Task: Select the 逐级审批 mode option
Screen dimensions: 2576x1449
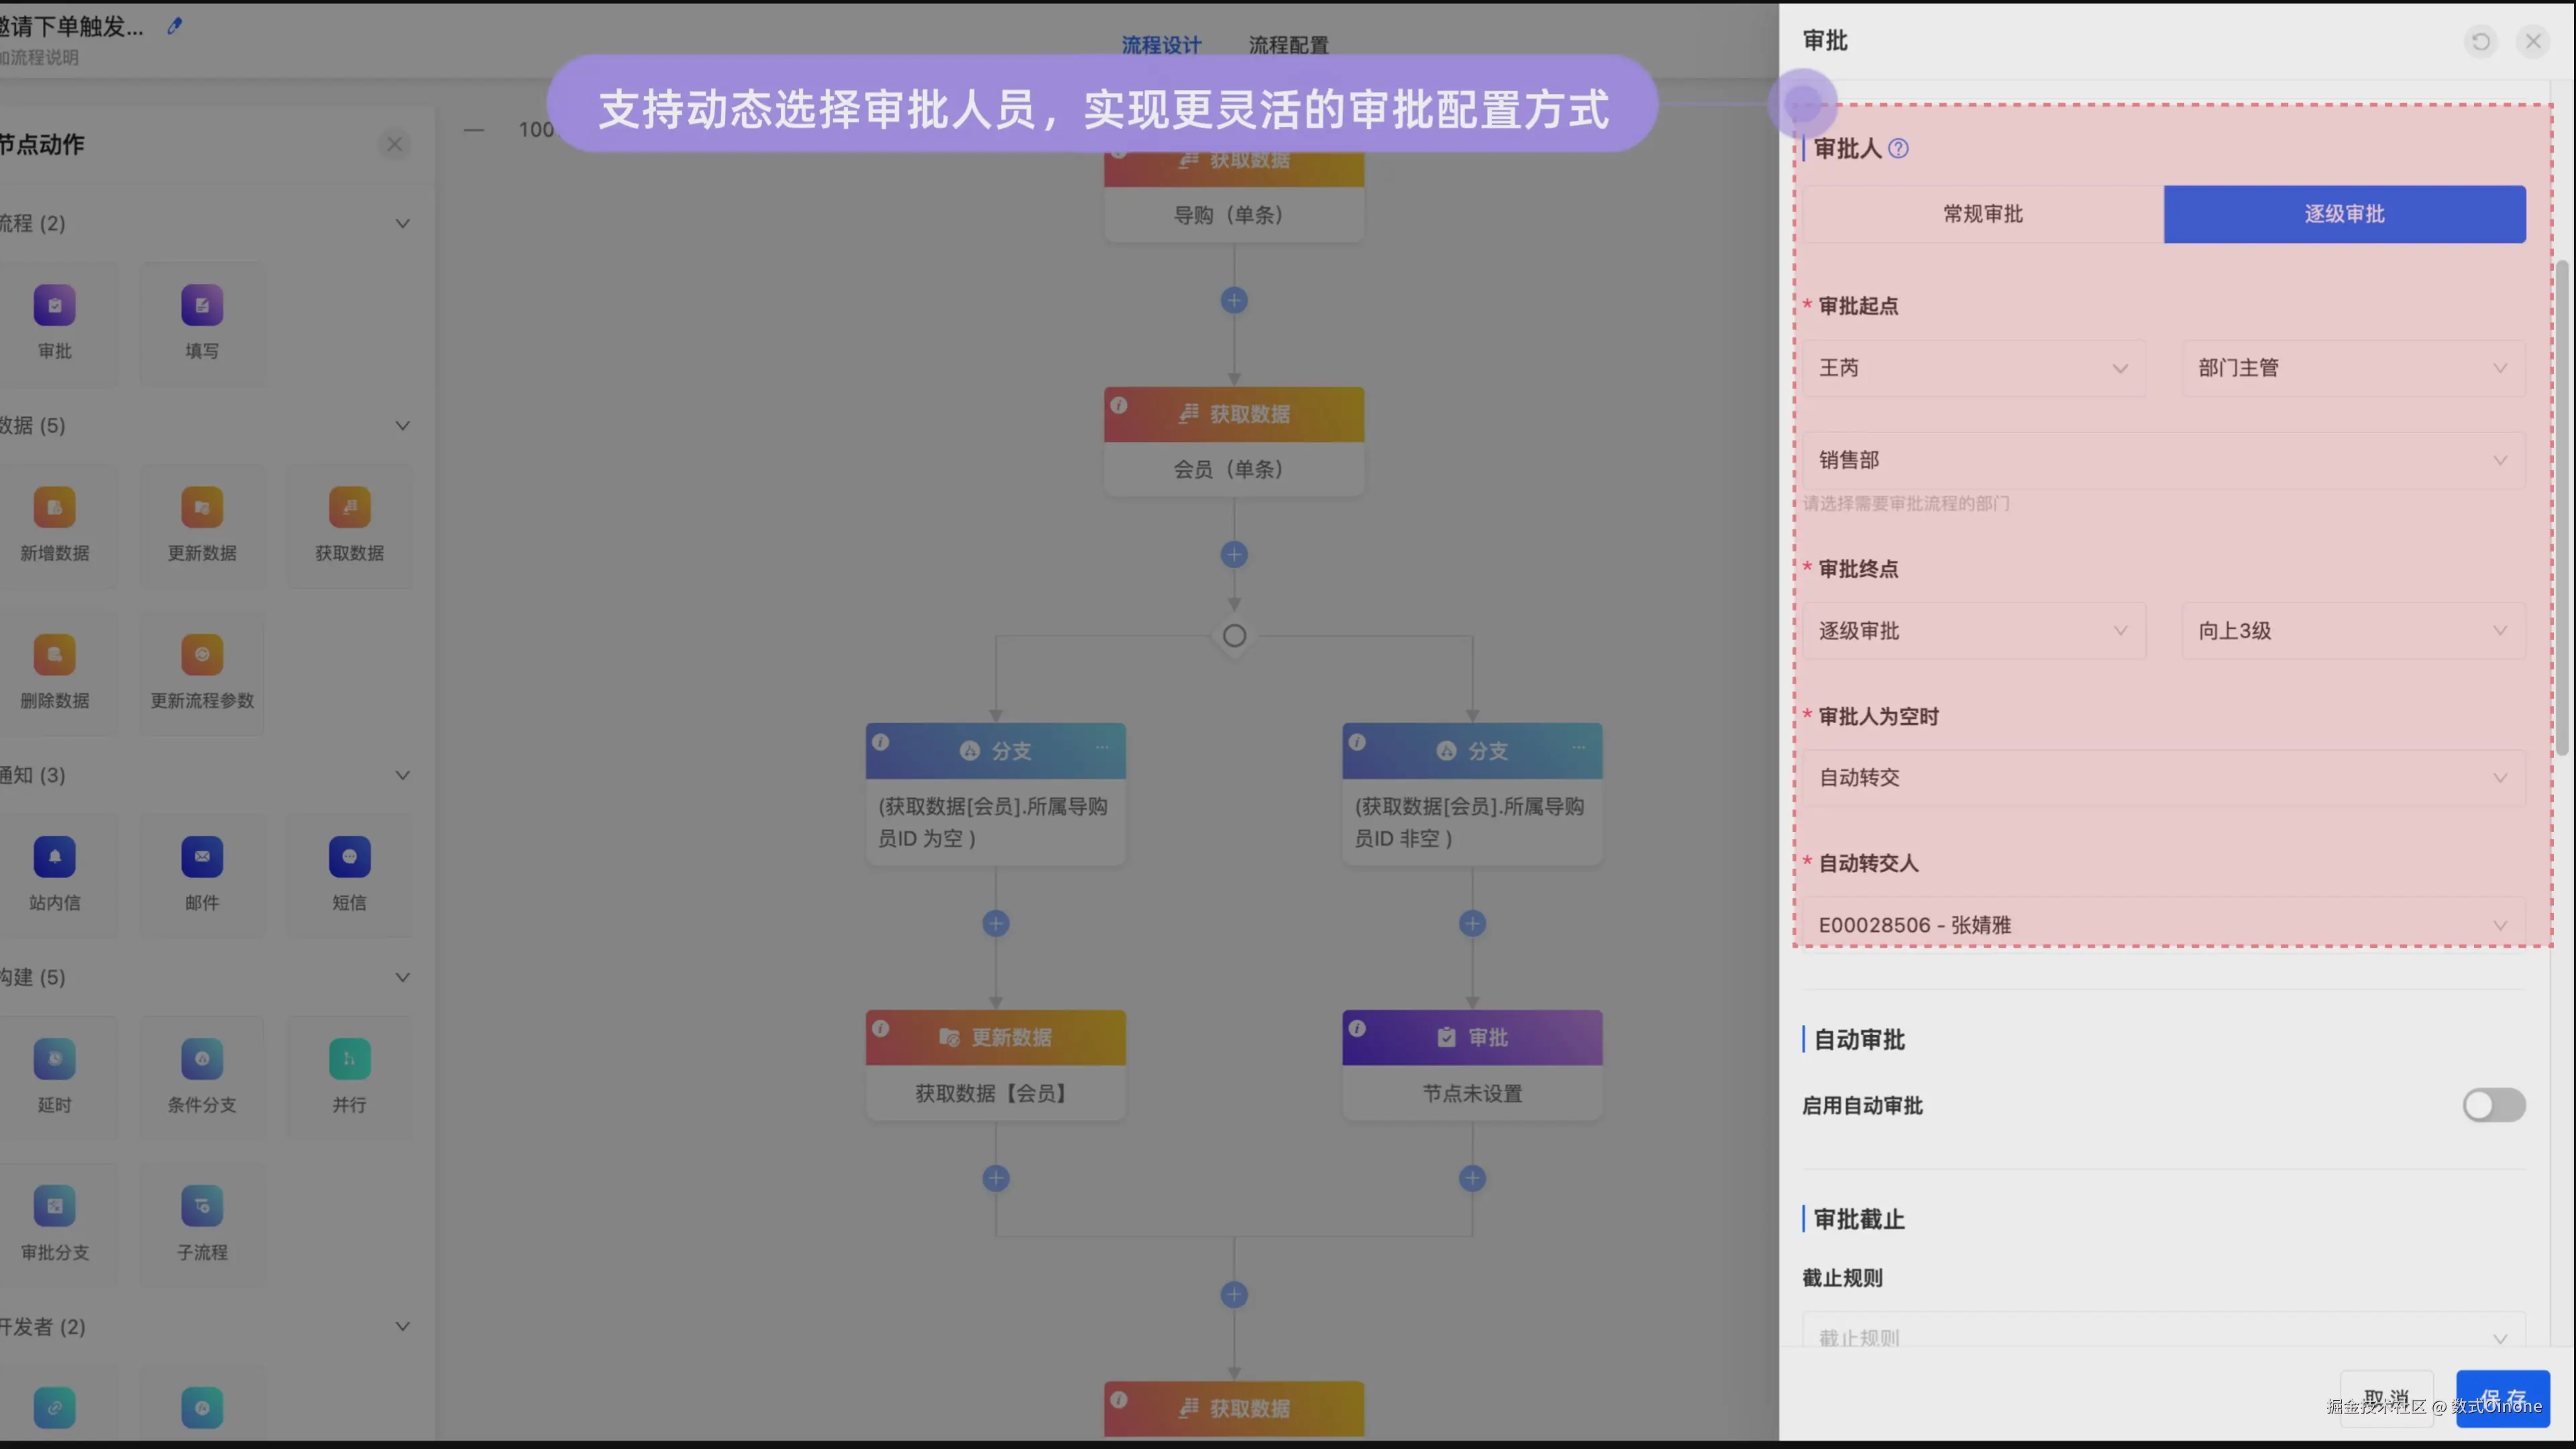Action: pyautogui.click(x=2344, y=214)
